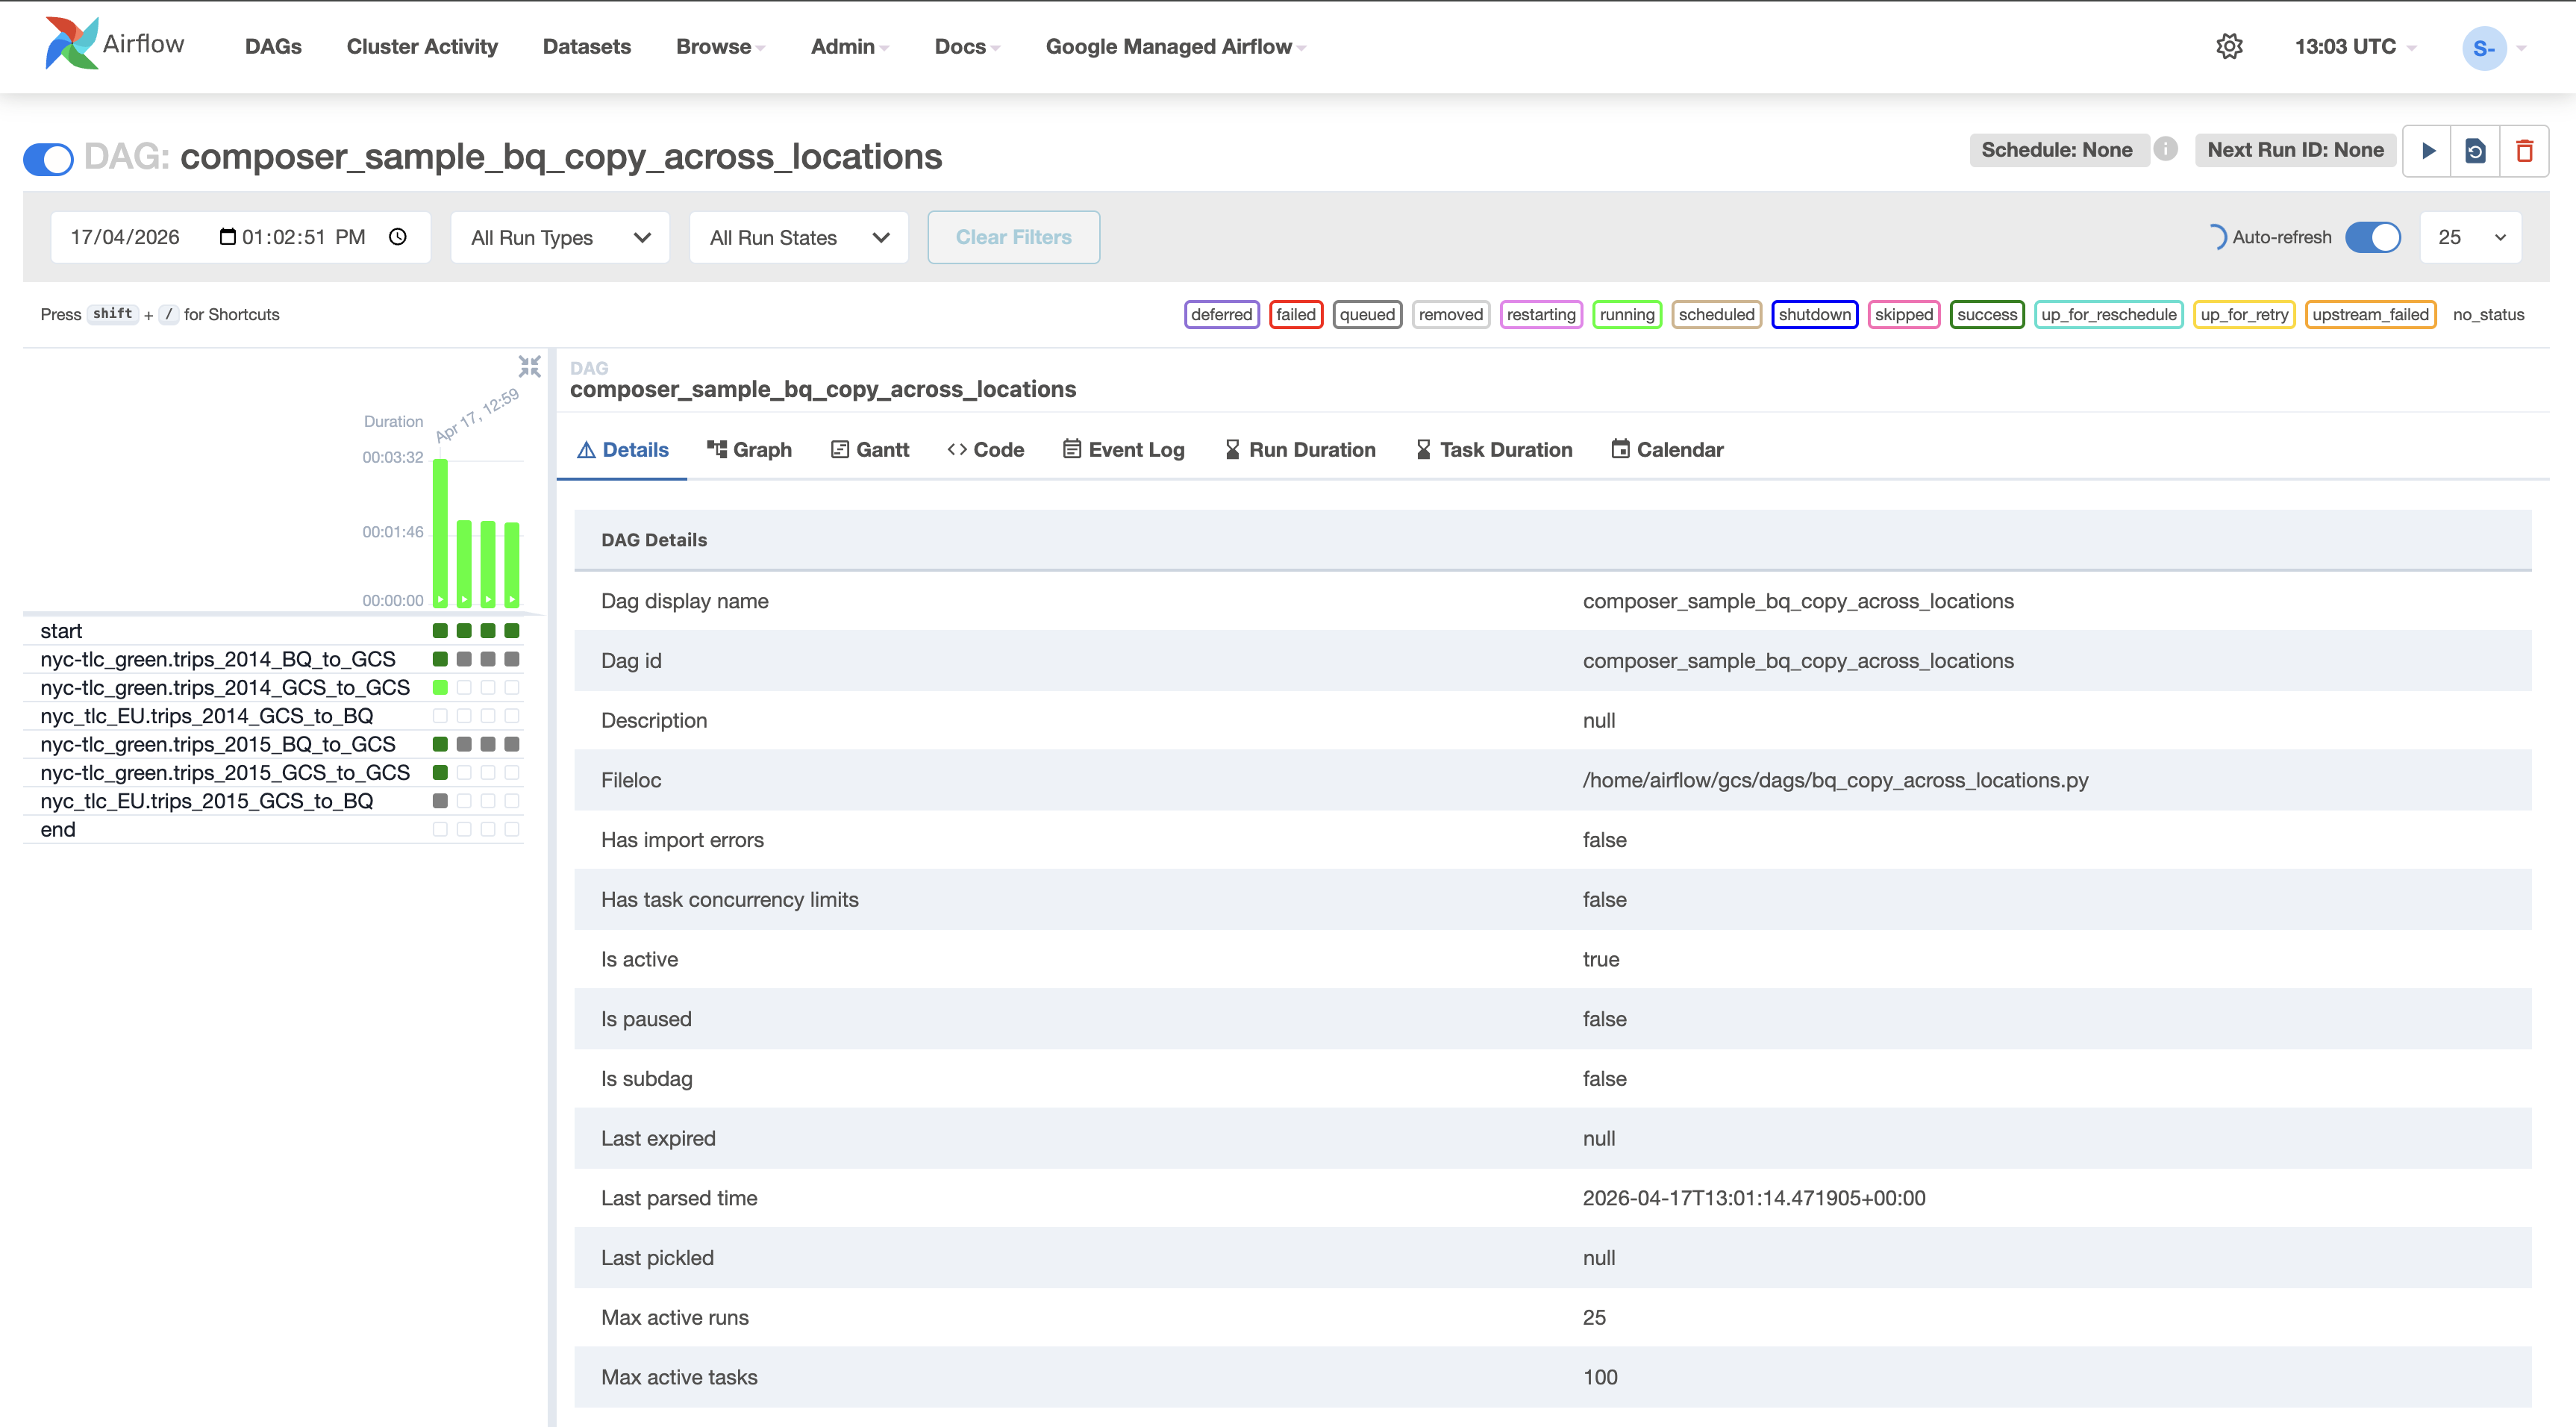This screenshot has height=1427, width=2576.
Task: Open the Cluster Activity link
Action: tap(421, 47)
